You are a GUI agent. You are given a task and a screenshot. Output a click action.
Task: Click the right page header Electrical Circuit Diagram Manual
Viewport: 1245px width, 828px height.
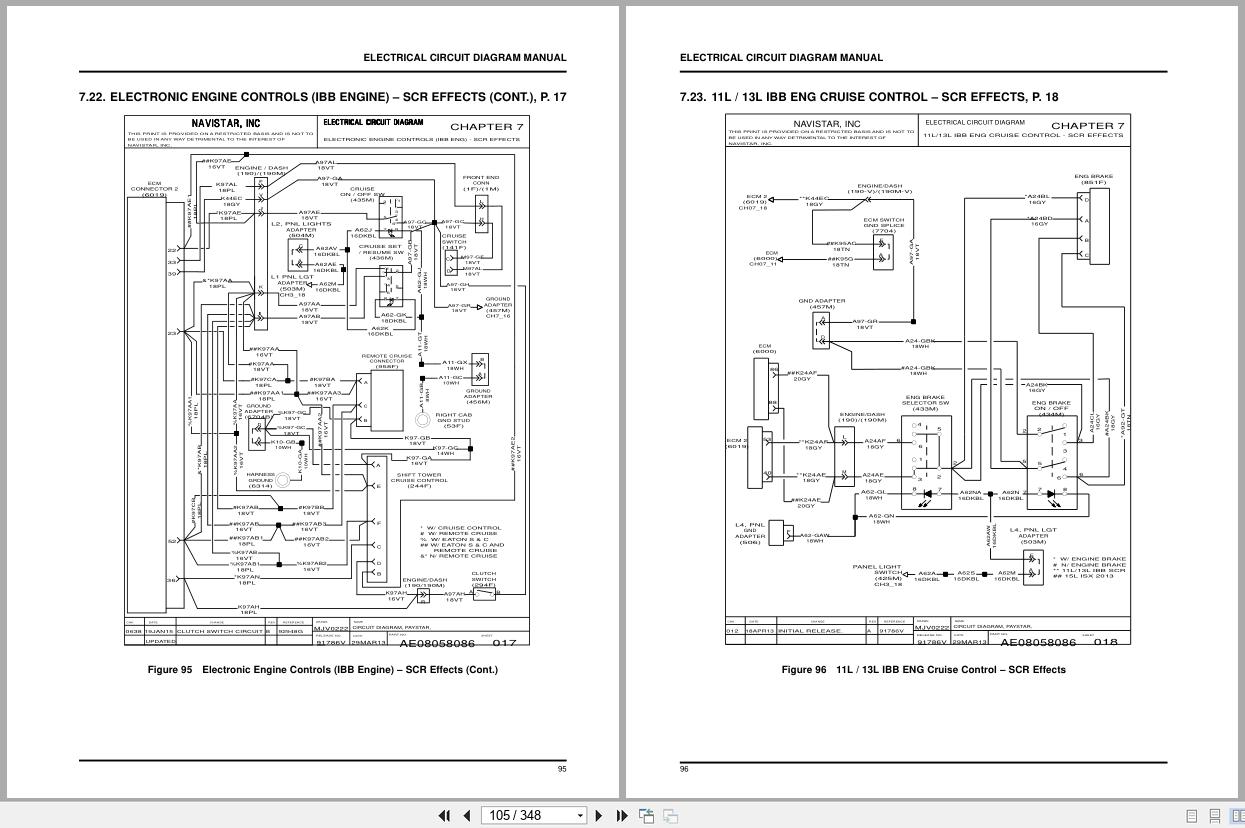(782, 58)
